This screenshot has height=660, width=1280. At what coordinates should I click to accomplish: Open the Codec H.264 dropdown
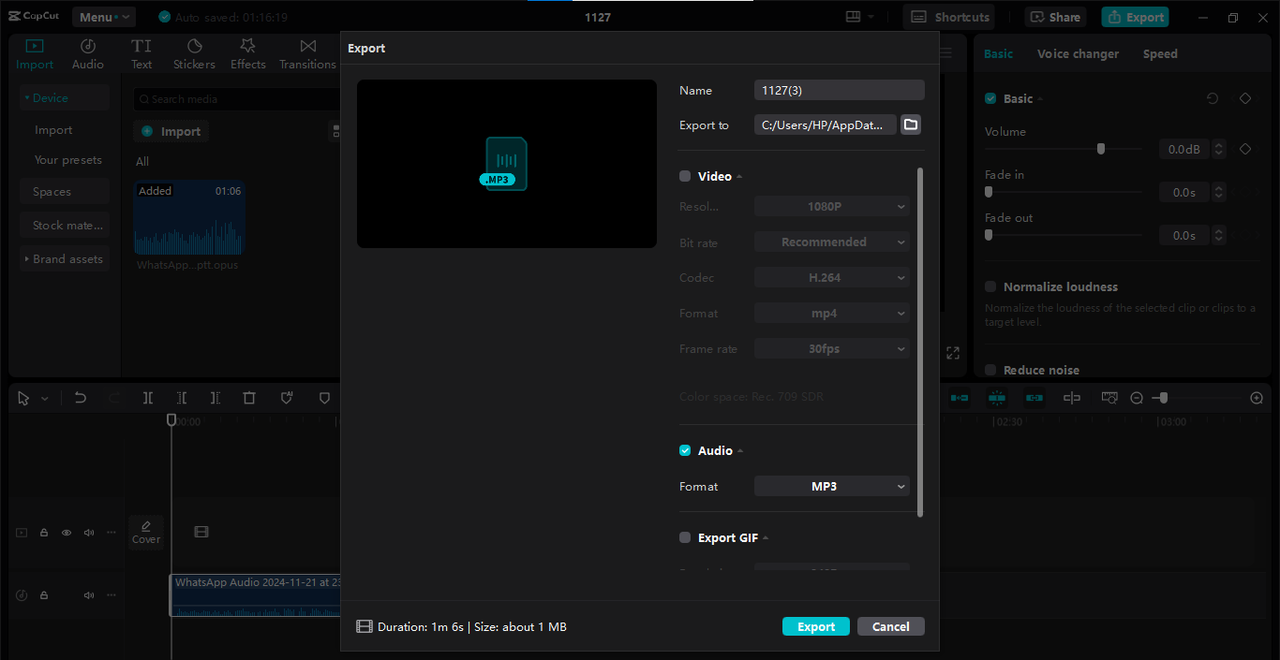tap(832, 278)
